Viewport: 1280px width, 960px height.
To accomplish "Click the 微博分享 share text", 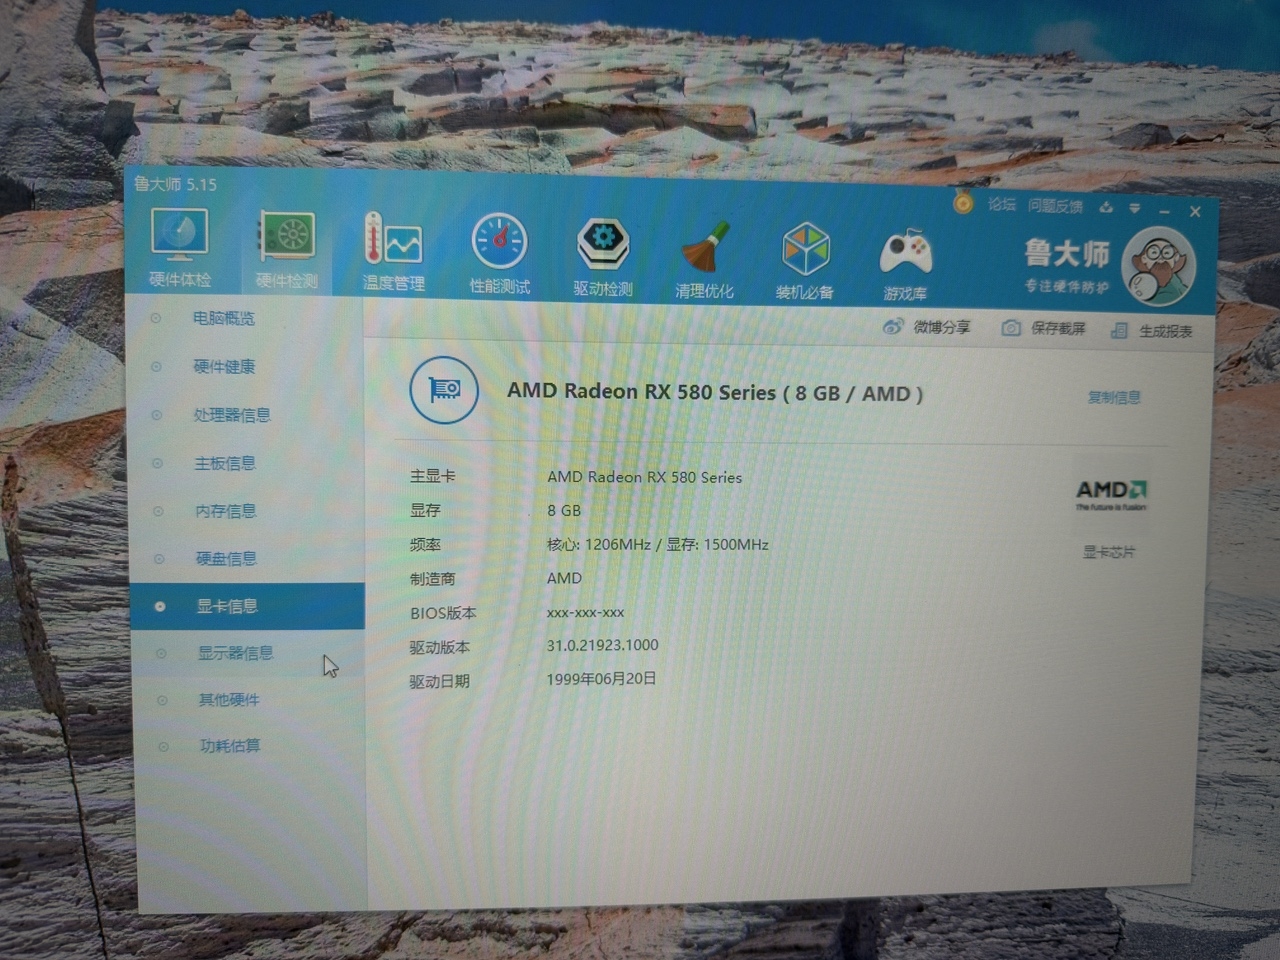I will [x=942, y=327].
